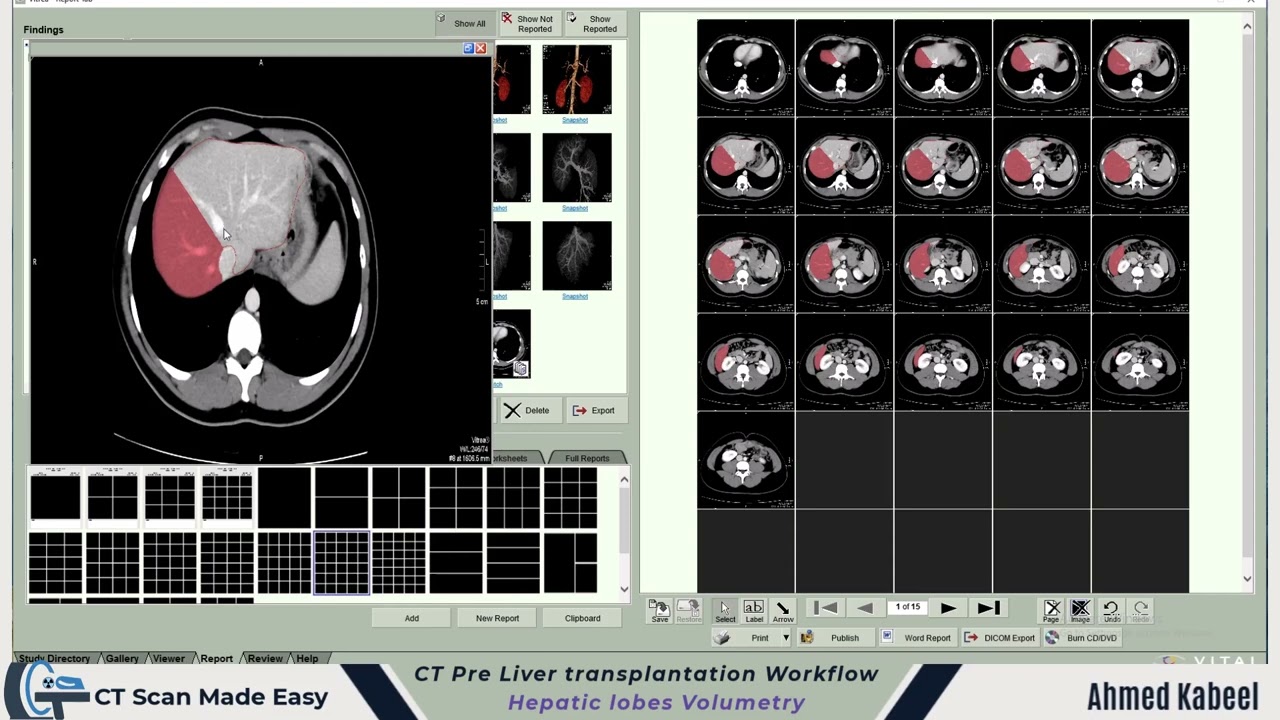Viewport: 1280px width, 720px height.
Task: Create a New Report
Action: point(497,618)
